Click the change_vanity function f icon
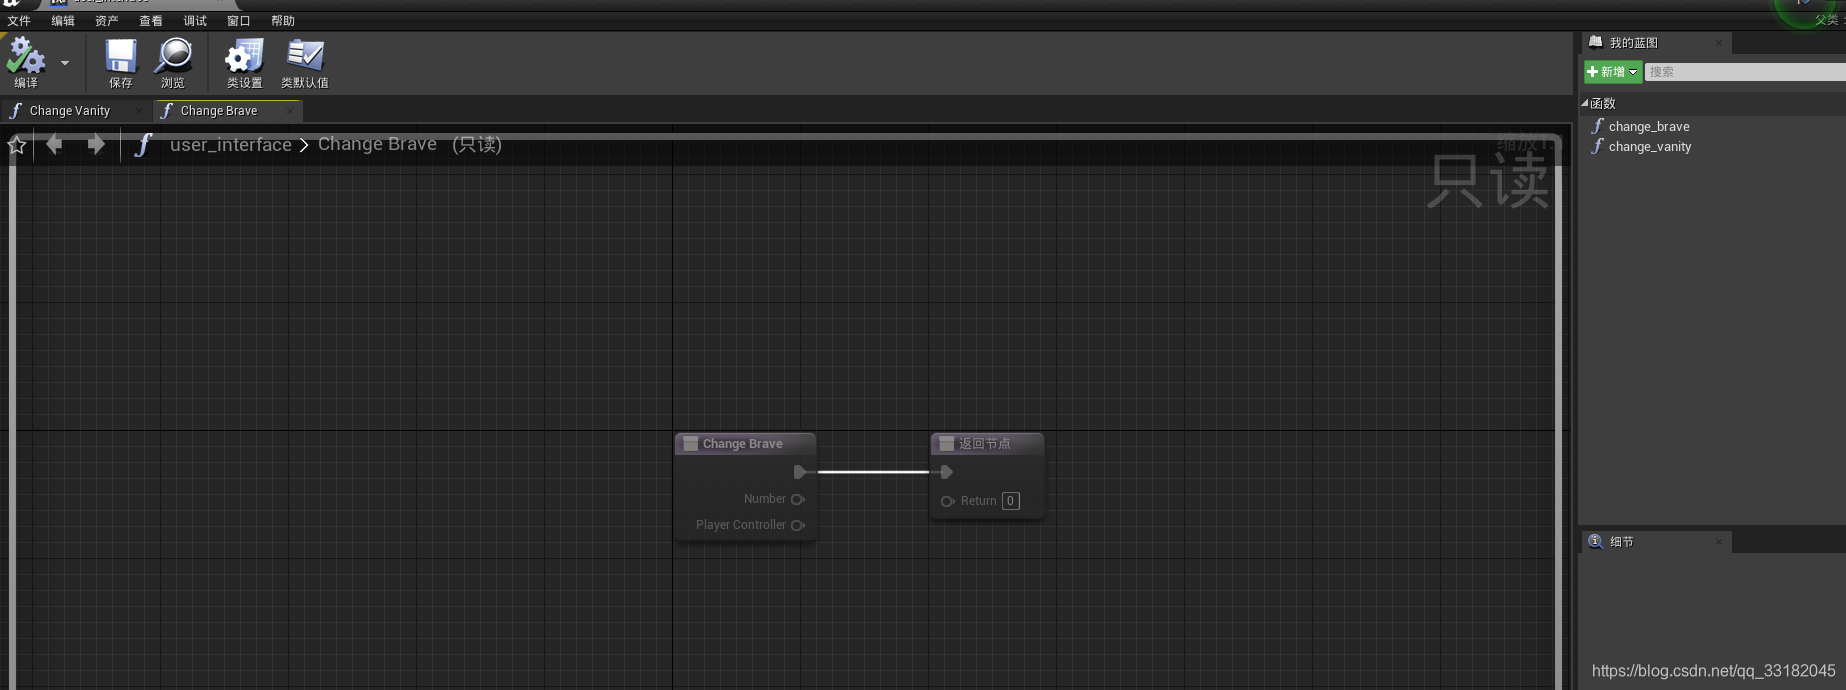Screen dimensions: 1846x690 coord(1598,146)
